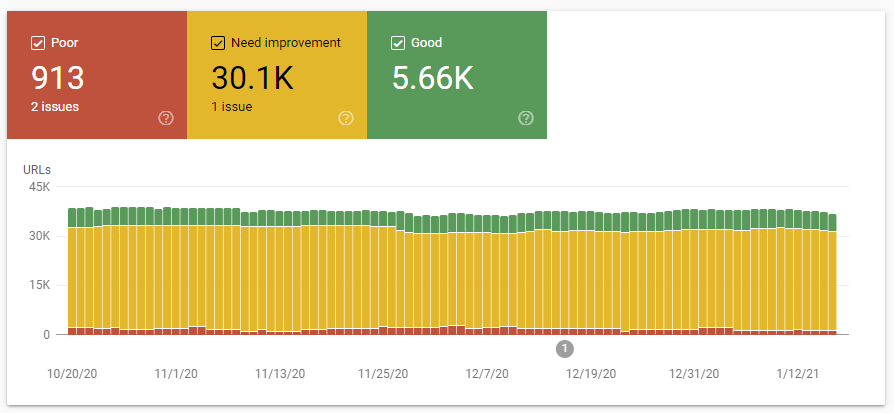Viewport: 894px width, 413px height.
Task: Open the "2 issues" text in Poor card
Action: coord(55,106)
